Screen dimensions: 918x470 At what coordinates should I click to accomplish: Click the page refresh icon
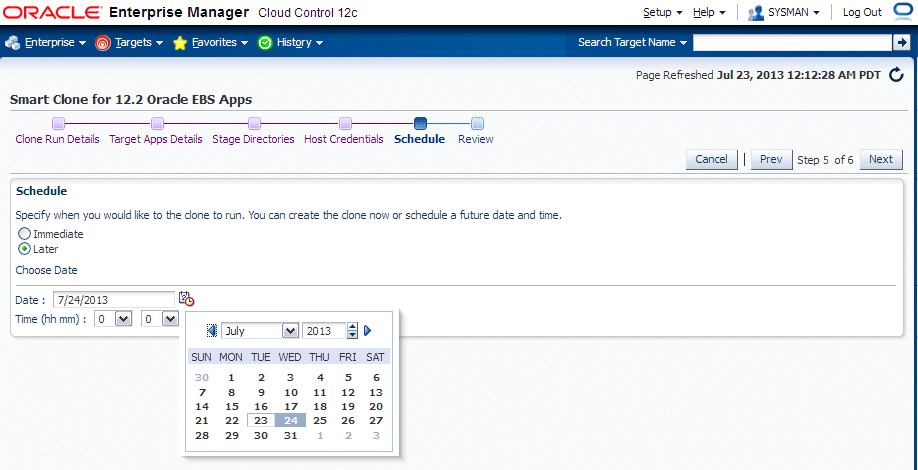click(x=896, y=75)
